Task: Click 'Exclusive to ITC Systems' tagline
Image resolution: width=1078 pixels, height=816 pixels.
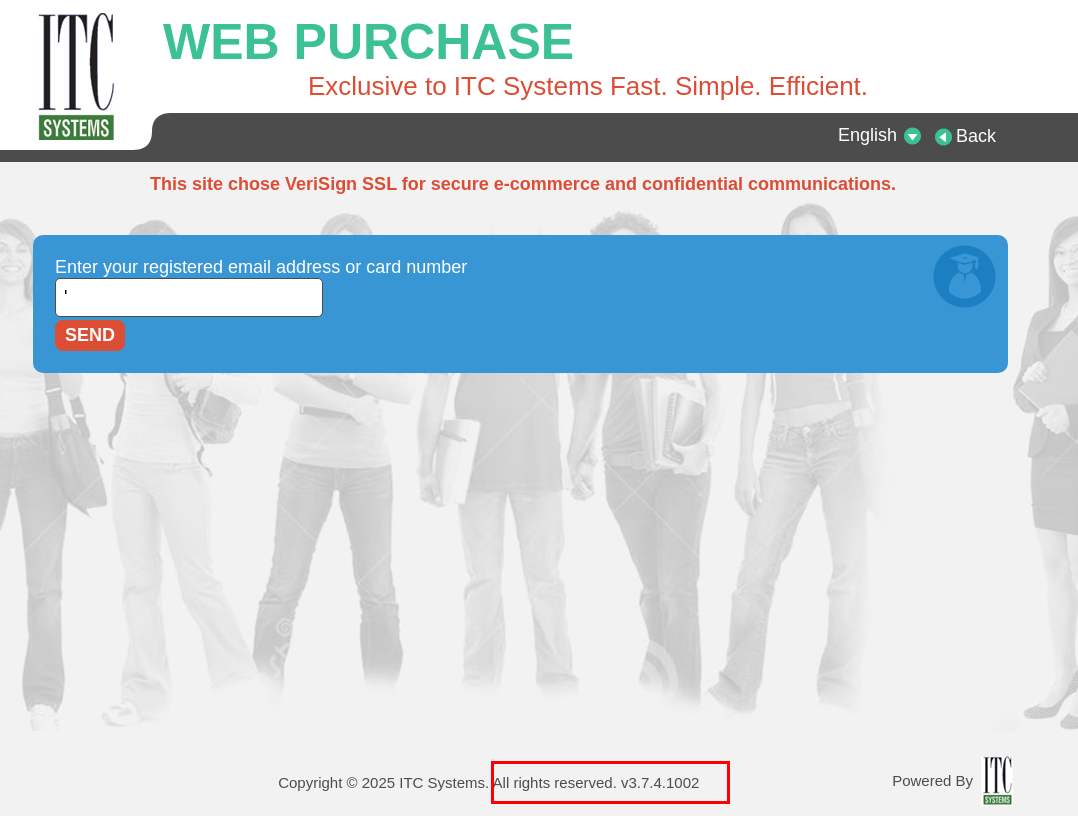Action: (587, 87)
